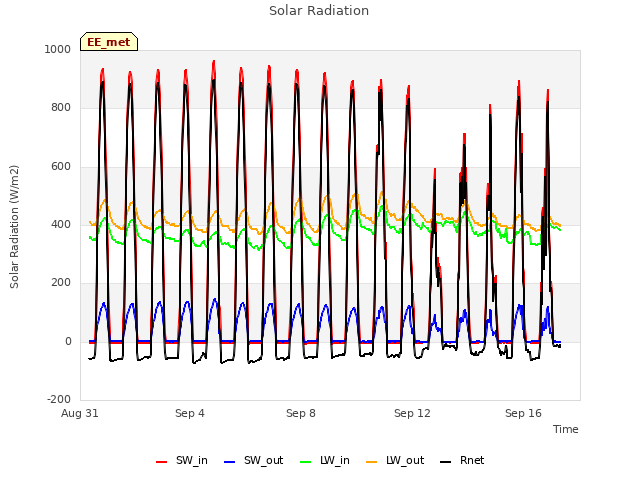Click the red SW_in legend swatch
The width and height of the screenshot is (640, 480).
162,462
